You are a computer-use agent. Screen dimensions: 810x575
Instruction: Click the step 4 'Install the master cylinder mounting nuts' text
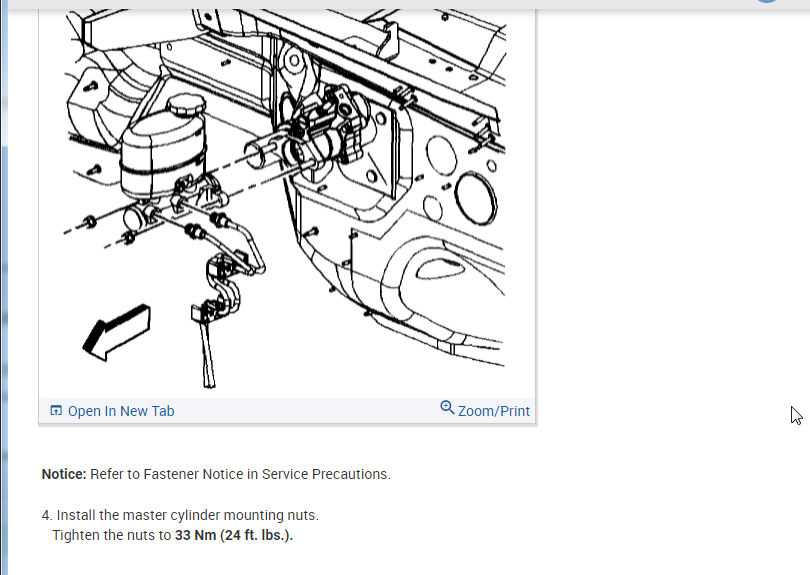point(180,515)
